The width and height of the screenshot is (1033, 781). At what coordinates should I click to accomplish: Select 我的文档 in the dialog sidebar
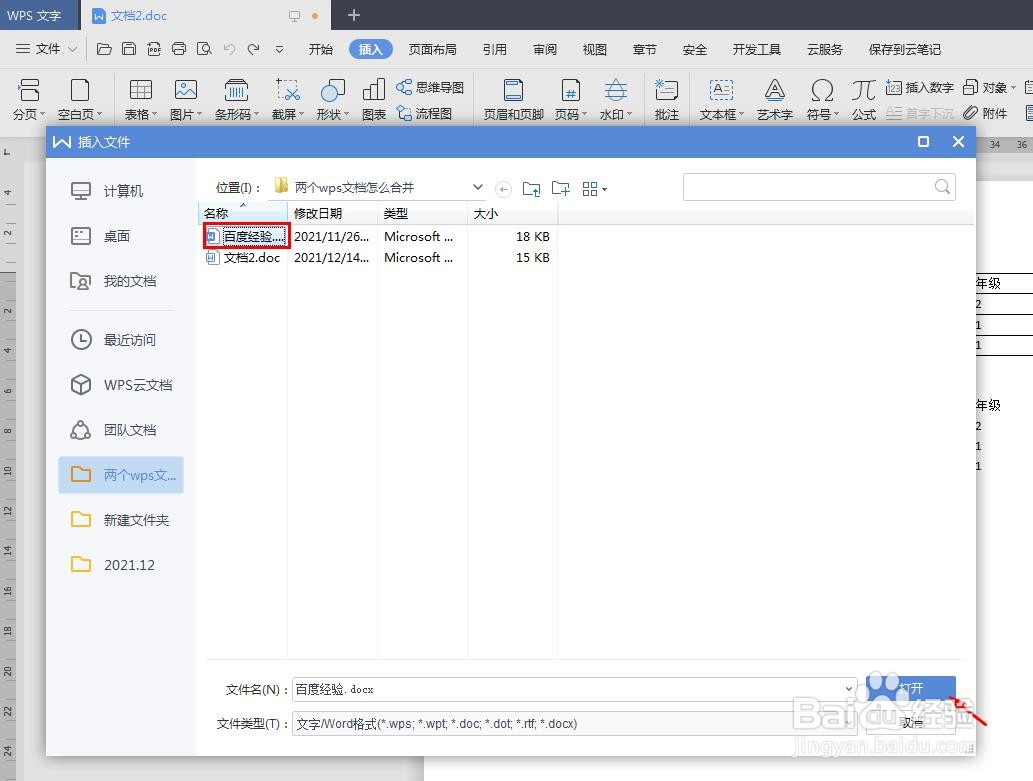point(121,281)
